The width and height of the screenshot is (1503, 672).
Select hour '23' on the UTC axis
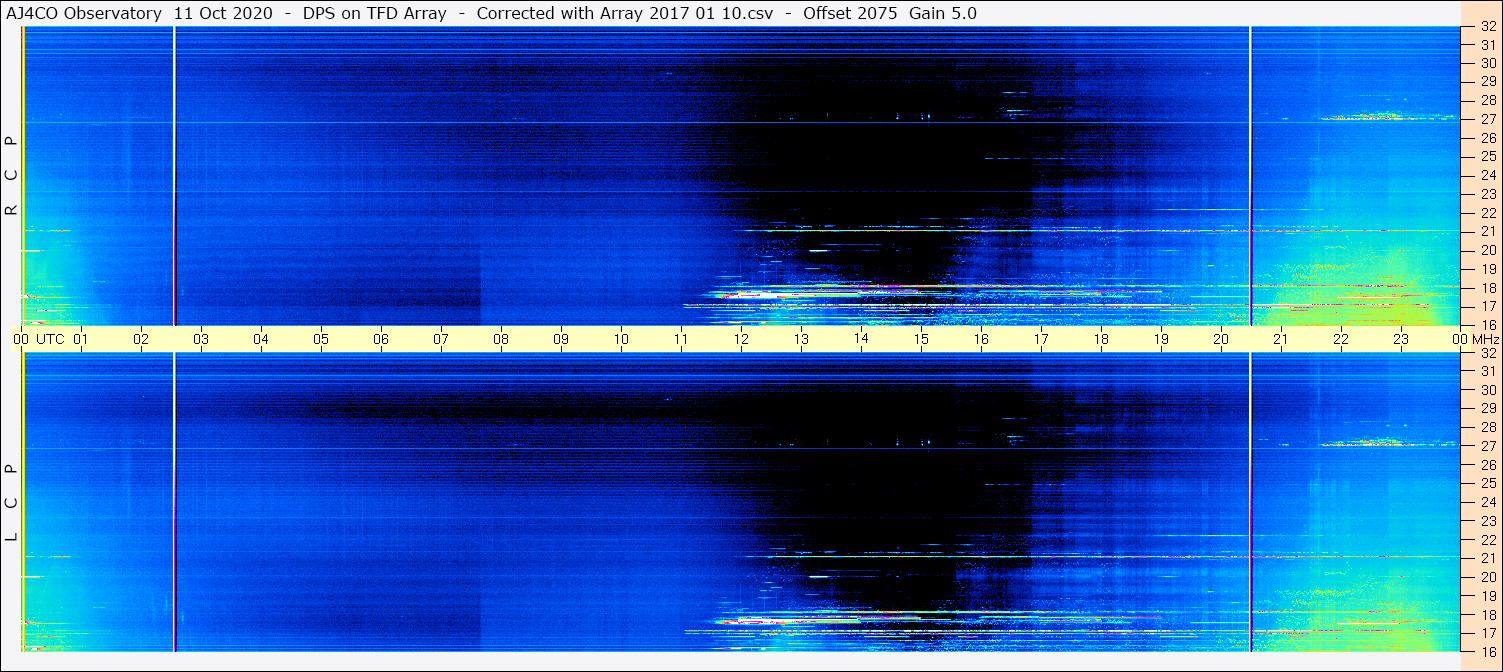pyautogui.click(x=1401, y=339)
